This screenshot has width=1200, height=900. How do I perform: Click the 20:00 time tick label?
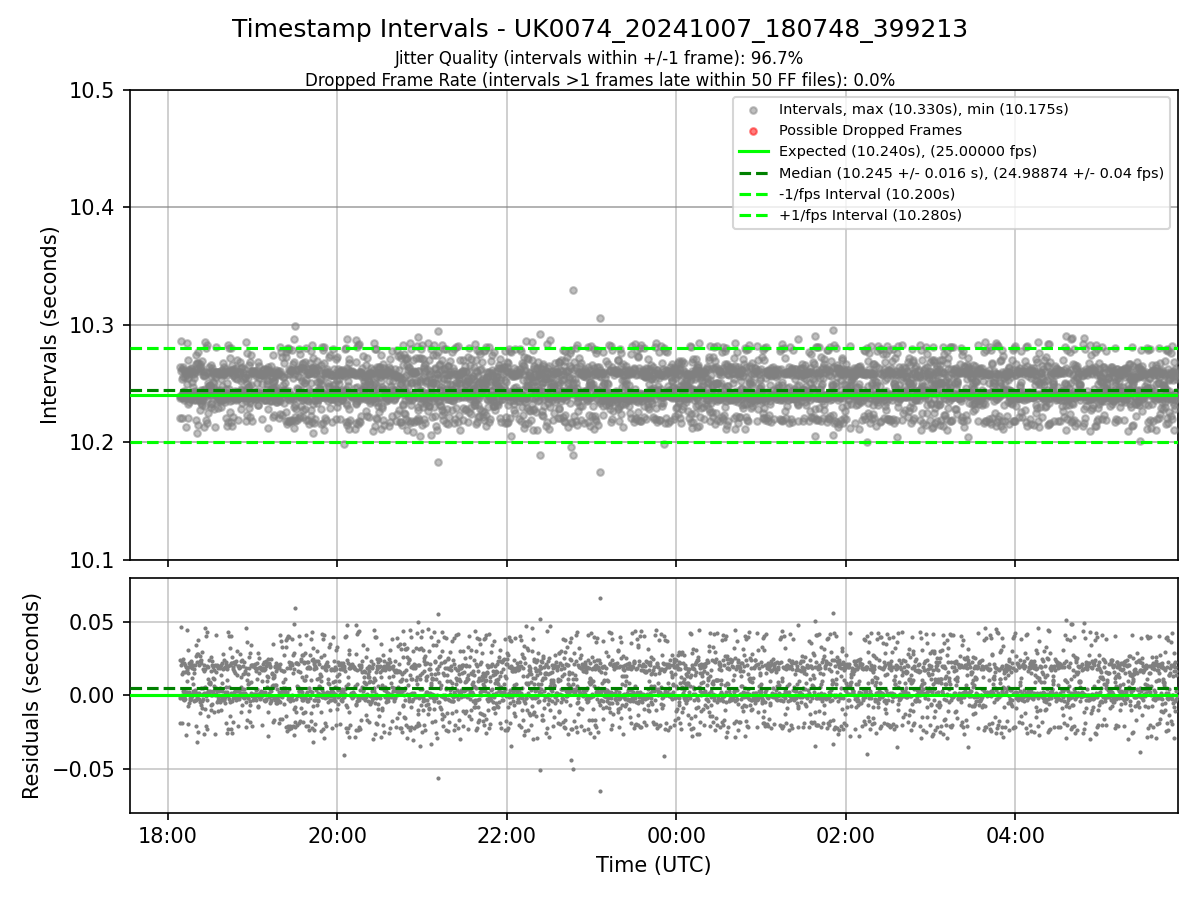tap(337, 834)
